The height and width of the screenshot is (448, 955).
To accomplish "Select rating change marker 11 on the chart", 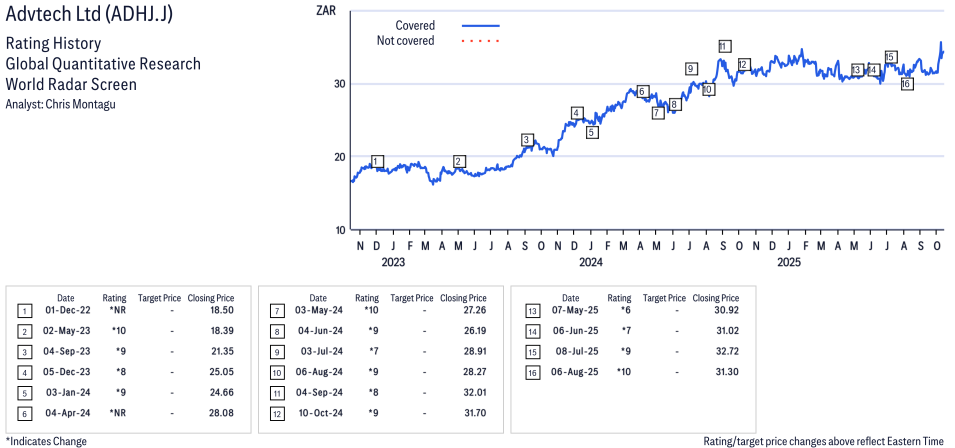I will click(724, 46).
